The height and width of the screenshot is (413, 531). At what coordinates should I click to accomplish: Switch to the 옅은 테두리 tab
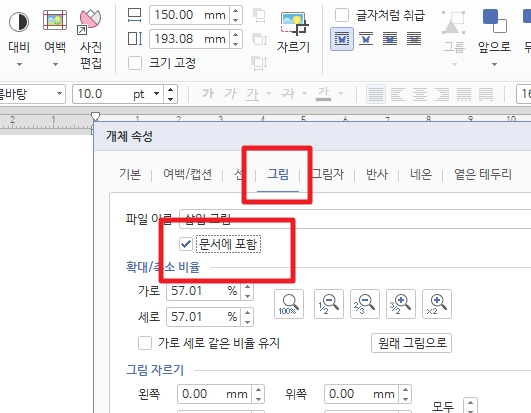(x=483, y=174)
